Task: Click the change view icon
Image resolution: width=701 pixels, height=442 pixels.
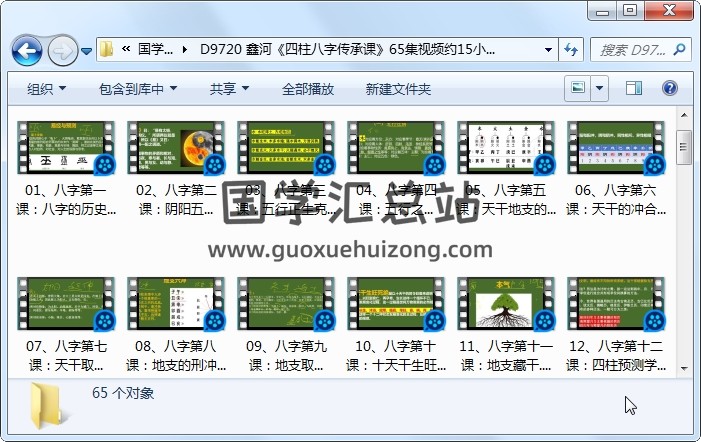Action: click(578, 88)
